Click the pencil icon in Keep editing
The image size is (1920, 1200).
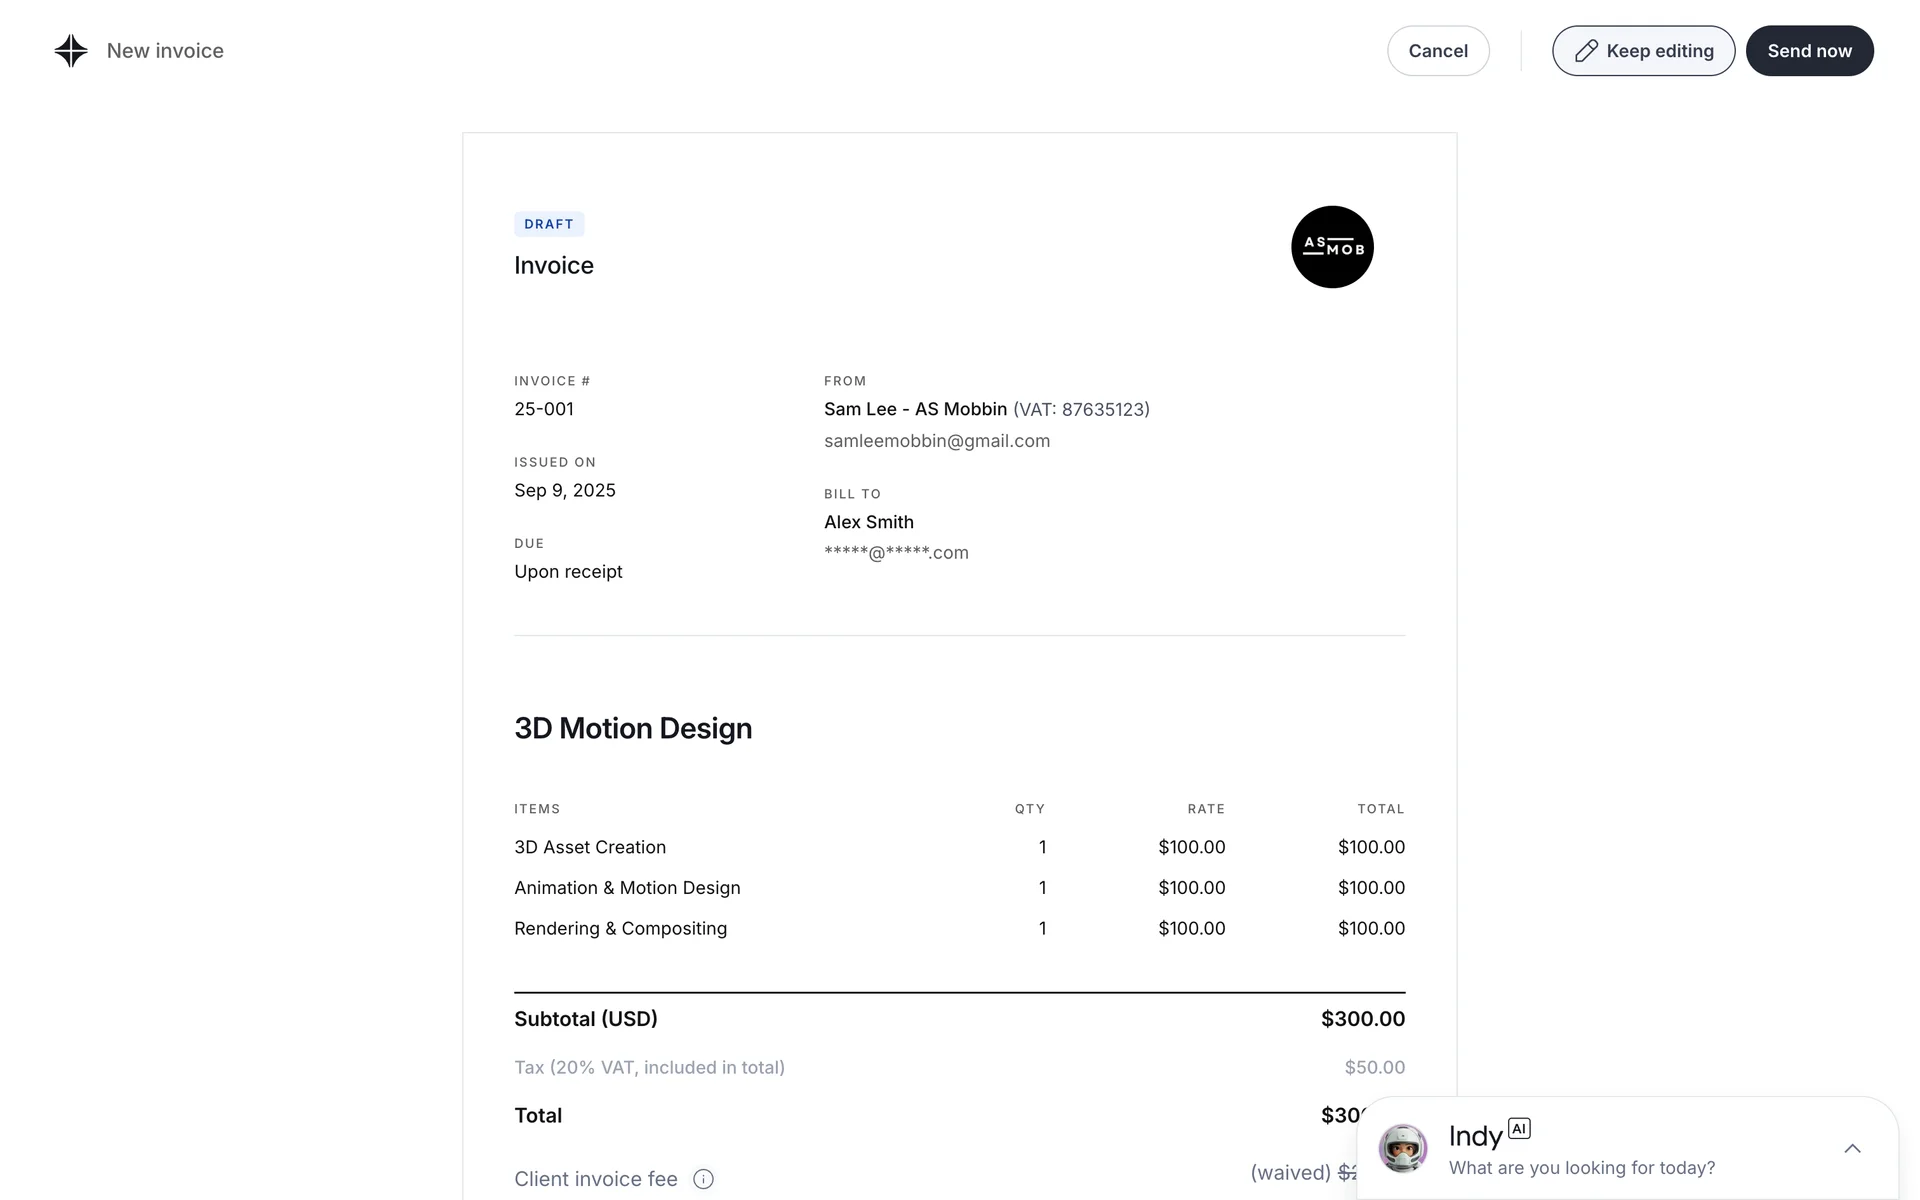(x=1585, y=51)
